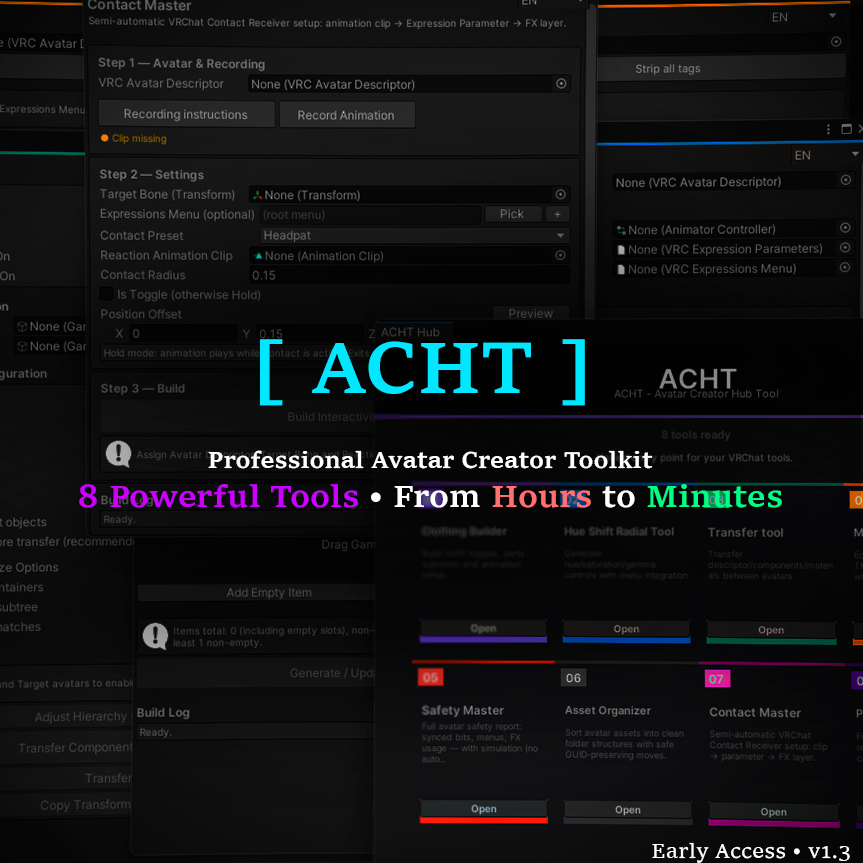Click the Strip all tags button
The width and height of the screenshot is (863, 863).
pyautogui.click(x=722, y=68)
